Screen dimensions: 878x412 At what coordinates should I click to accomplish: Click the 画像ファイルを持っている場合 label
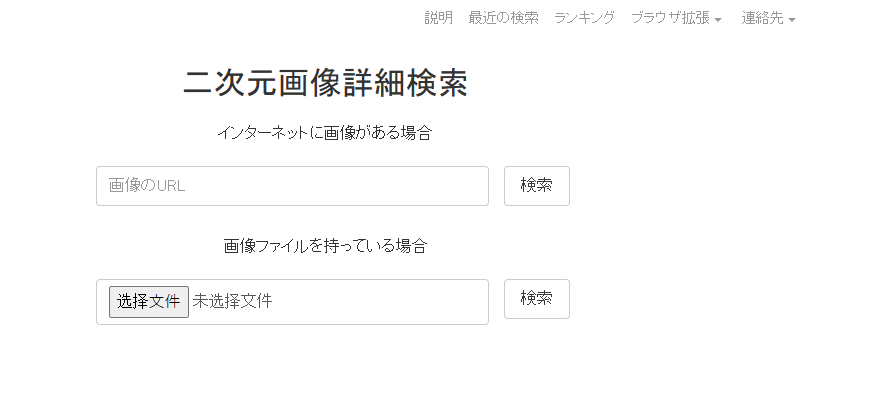tap(325, 245)
